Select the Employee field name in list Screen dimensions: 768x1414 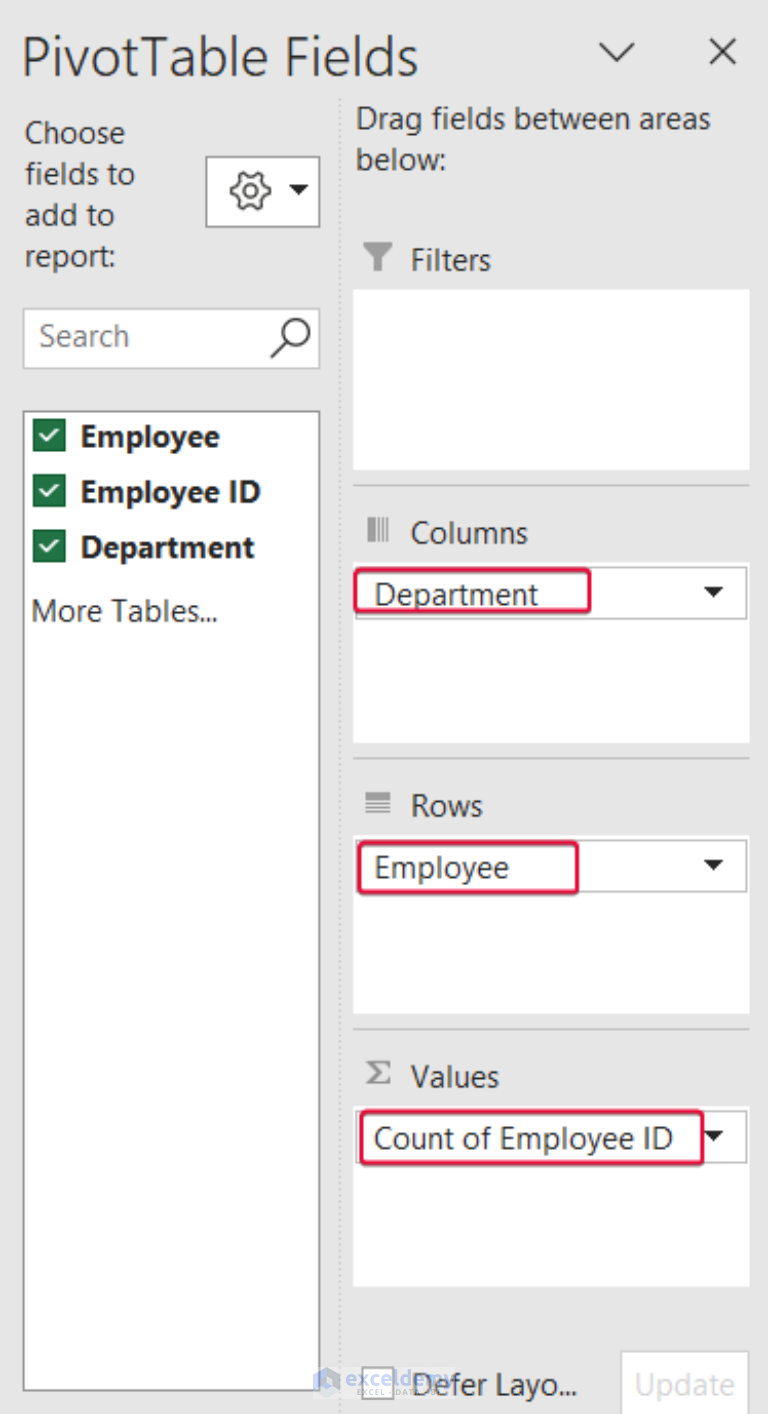150,437
